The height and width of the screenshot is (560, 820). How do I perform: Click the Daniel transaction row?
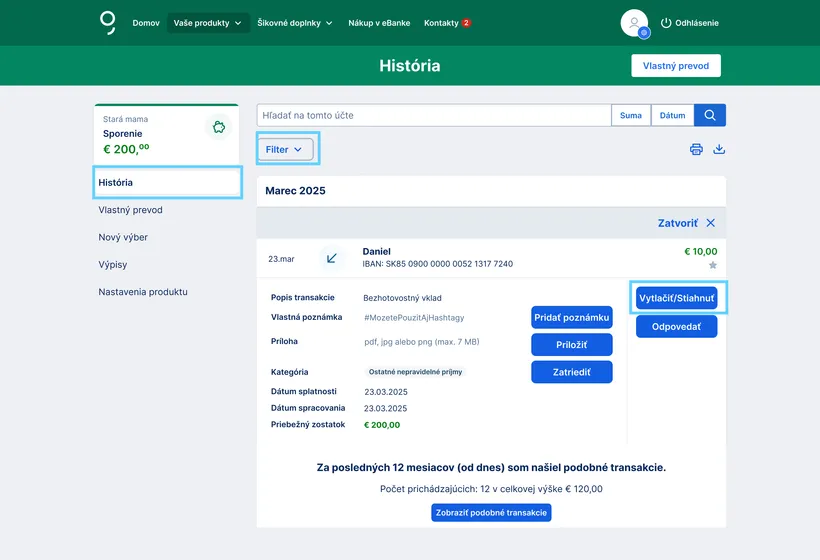pos(491,258)
